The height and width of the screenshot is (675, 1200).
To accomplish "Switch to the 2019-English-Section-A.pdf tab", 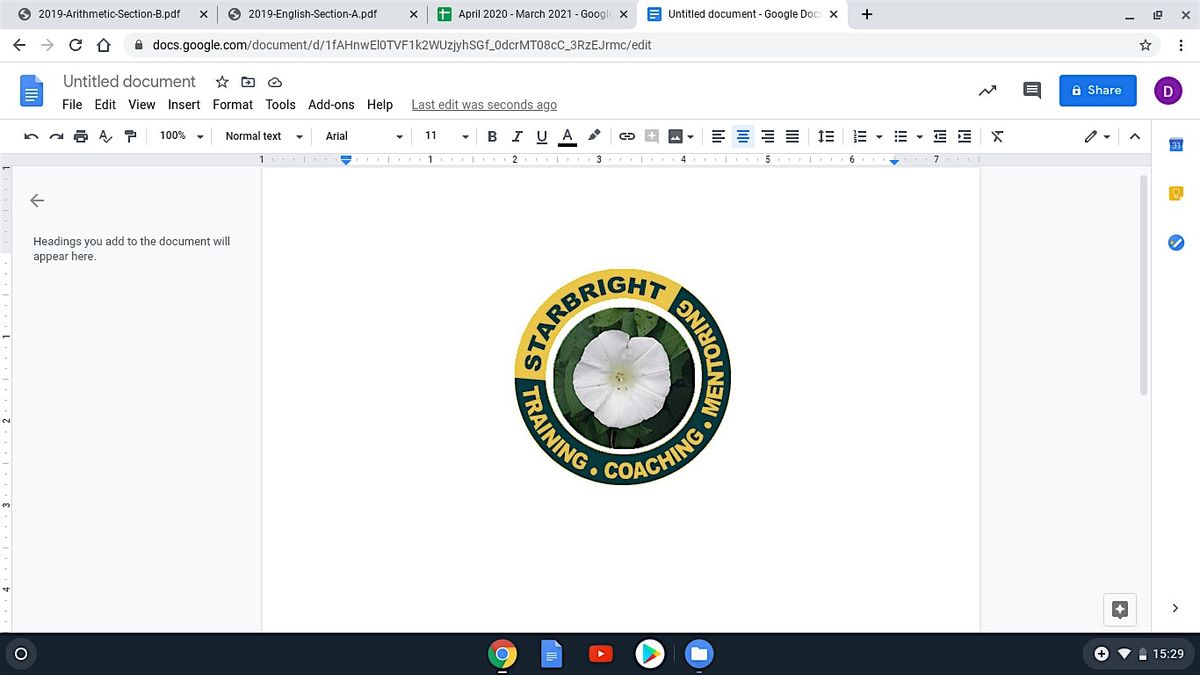I will (x=312, y=15).
